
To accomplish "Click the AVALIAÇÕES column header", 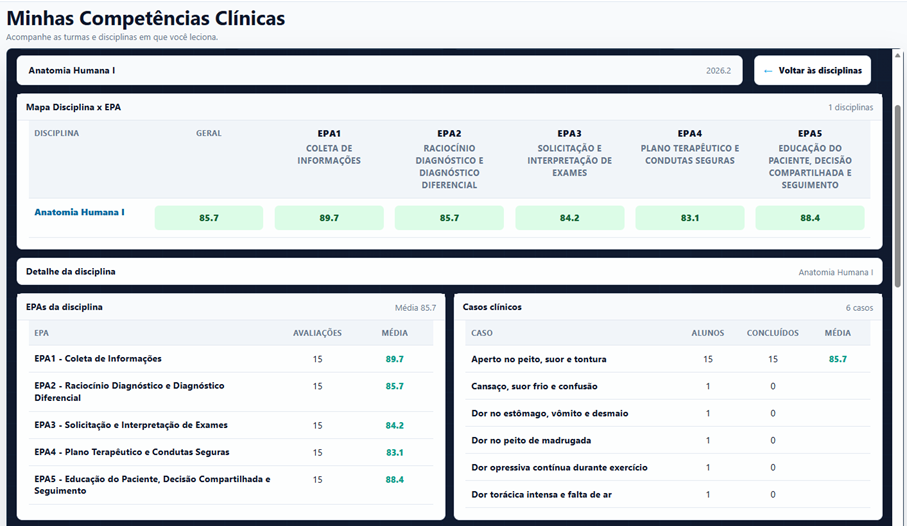I will (317, 333).
